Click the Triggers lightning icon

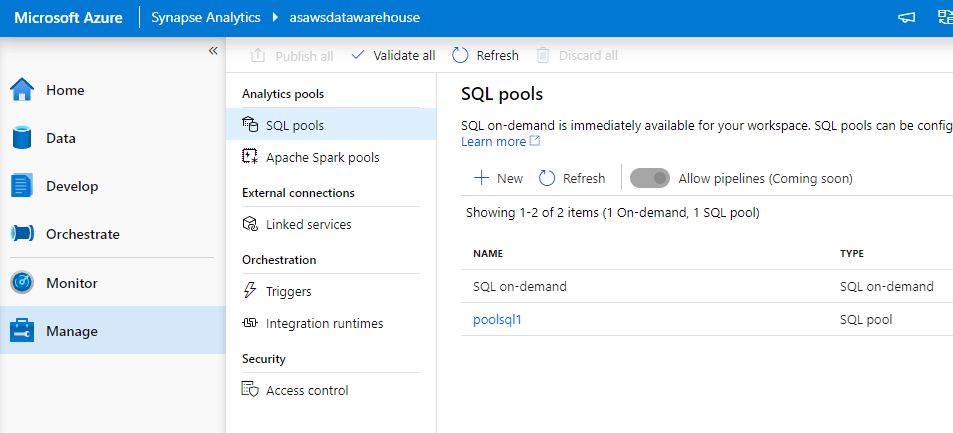tap(250, 290)
